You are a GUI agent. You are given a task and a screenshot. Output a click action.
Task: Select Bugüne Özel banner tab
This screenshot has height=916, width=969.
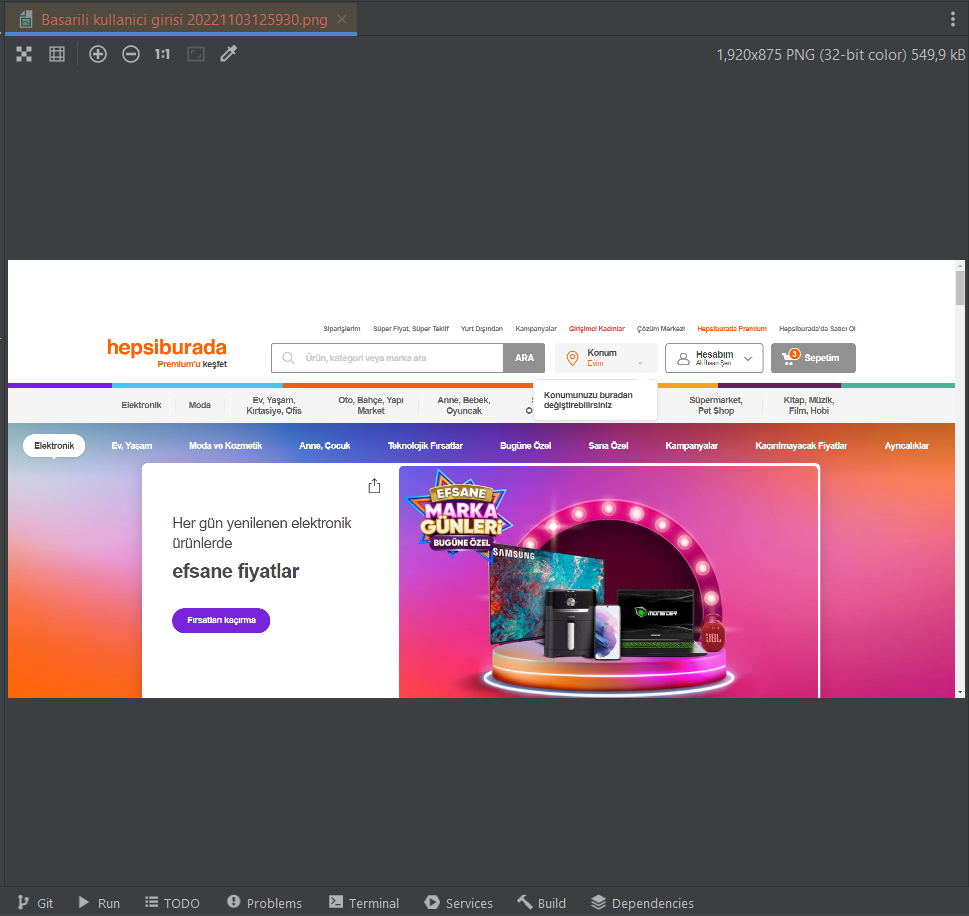[525, 446]
